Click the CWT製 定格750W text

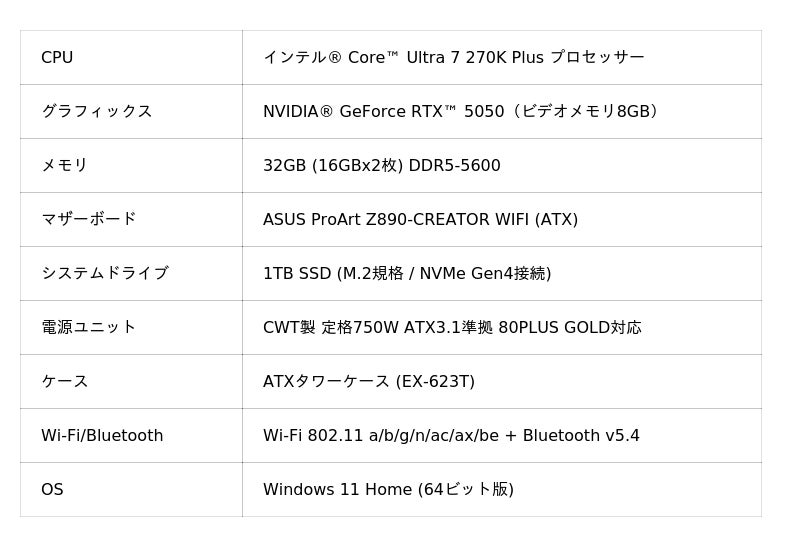coord(330,328)
